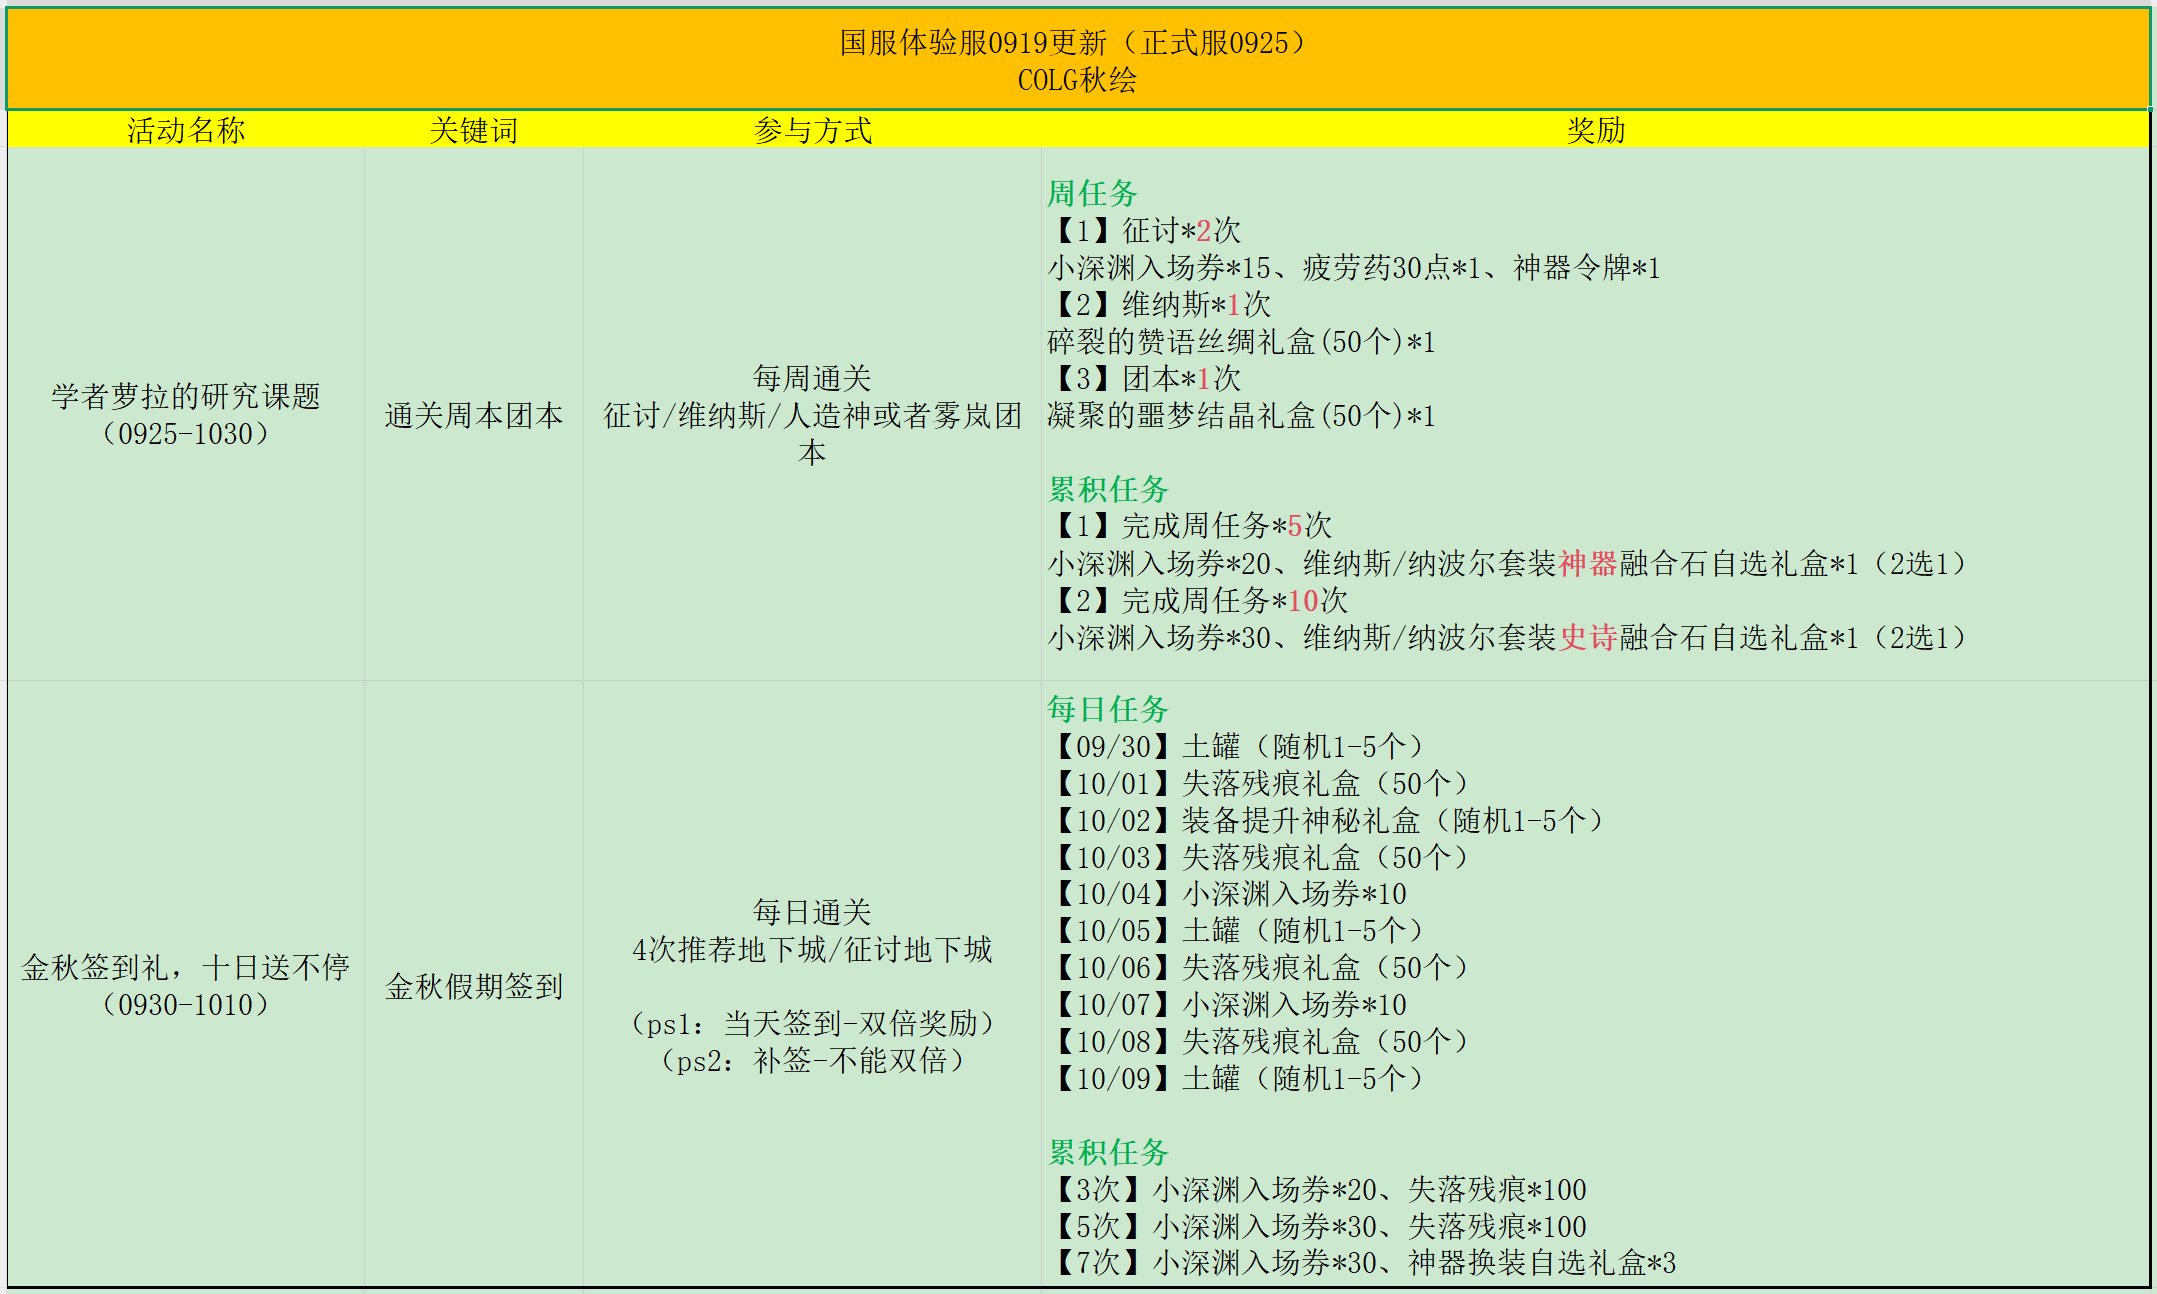Viewport: 2157px width, 1294px height.
Task: Click the date range (0930-1010)
Action: point(186,1005)
